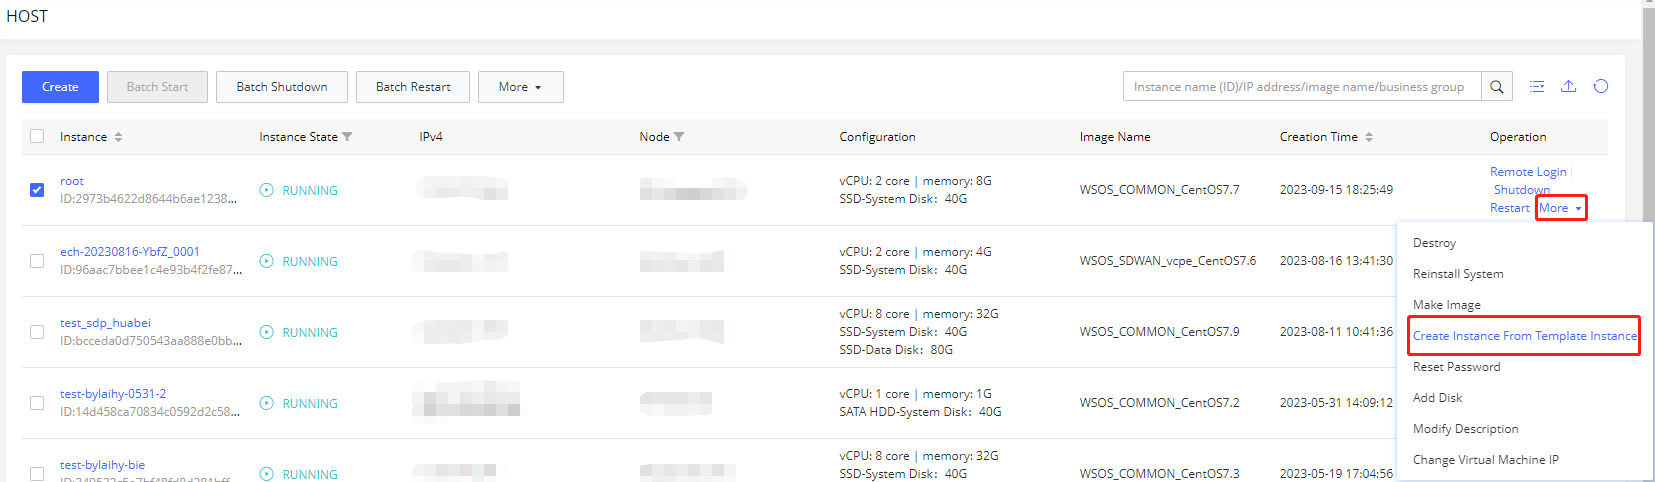The width and height of the screenshot is (1655, 482).
Task: Open the column list settings icon
Action: (1537, 87)
